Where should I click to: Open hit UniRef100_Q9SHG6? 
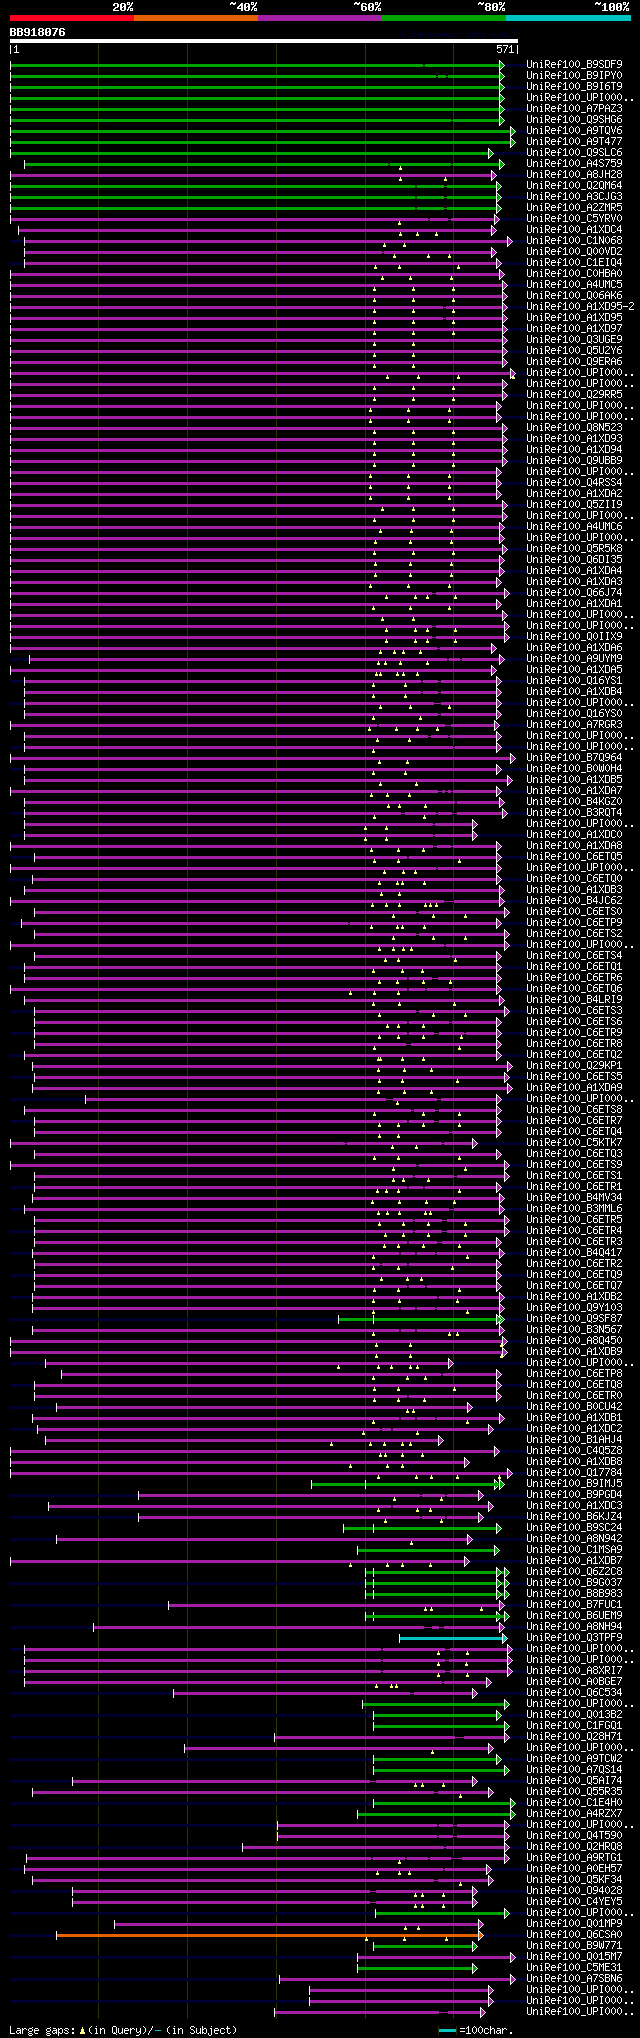coord(574,119)
